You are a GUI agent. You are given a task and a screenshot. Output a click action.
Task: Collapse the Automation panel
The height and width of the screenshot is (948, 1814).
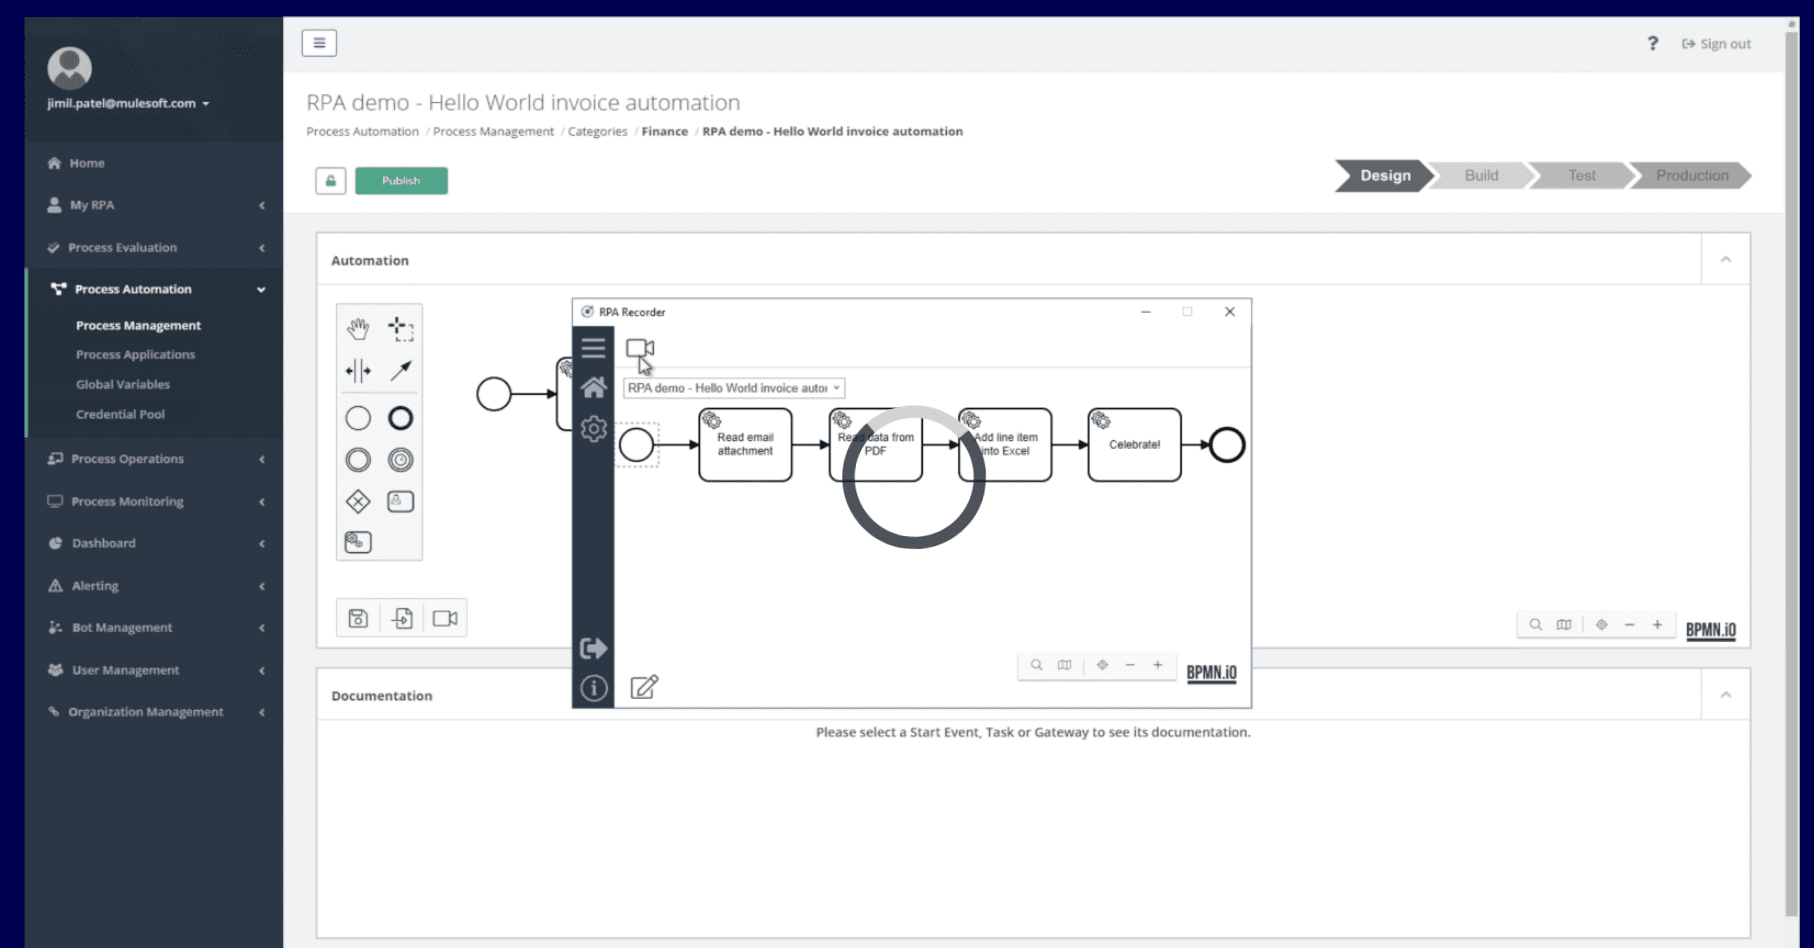coord(1726,260)
